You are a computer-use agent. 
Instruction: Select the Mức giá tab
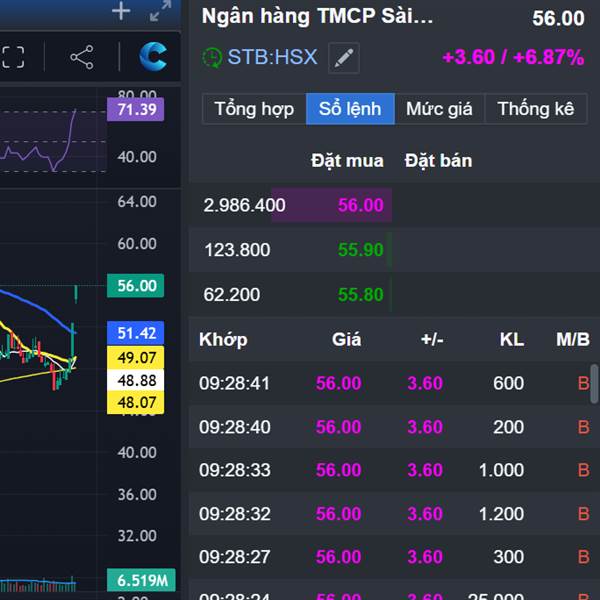(x=439, y=109)
